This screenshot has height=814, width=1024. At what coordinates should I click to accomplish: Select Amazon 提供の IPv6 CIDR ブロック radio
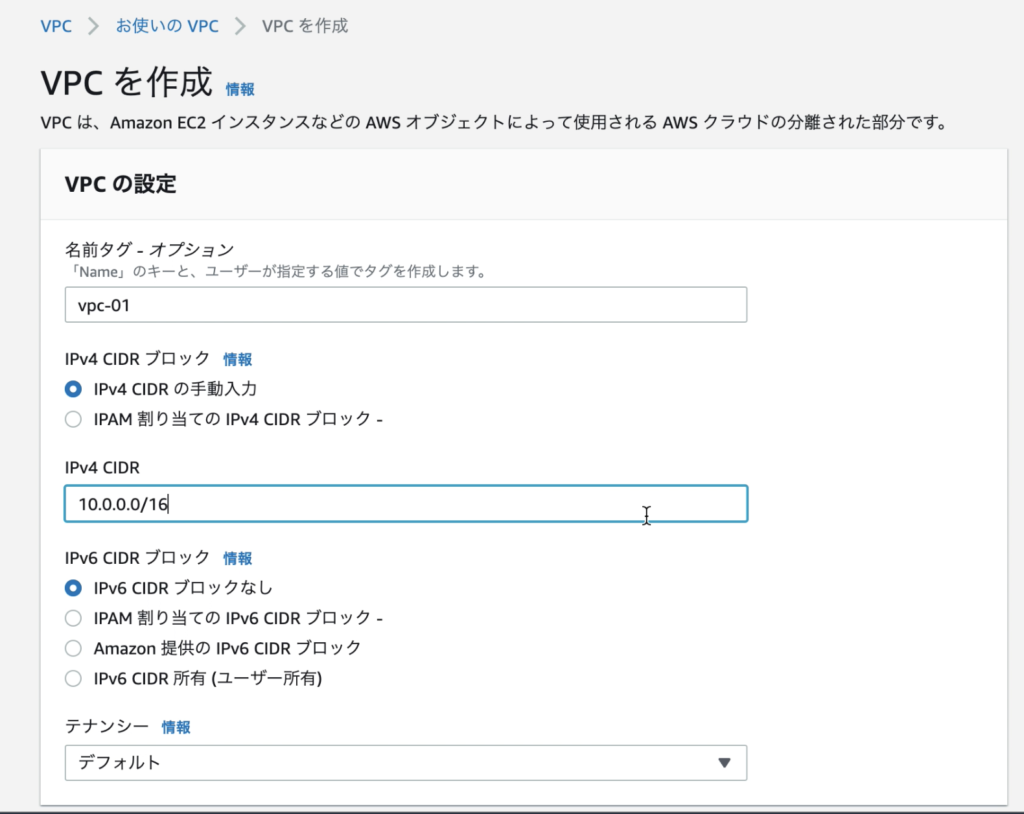click(x=73, y=648)
